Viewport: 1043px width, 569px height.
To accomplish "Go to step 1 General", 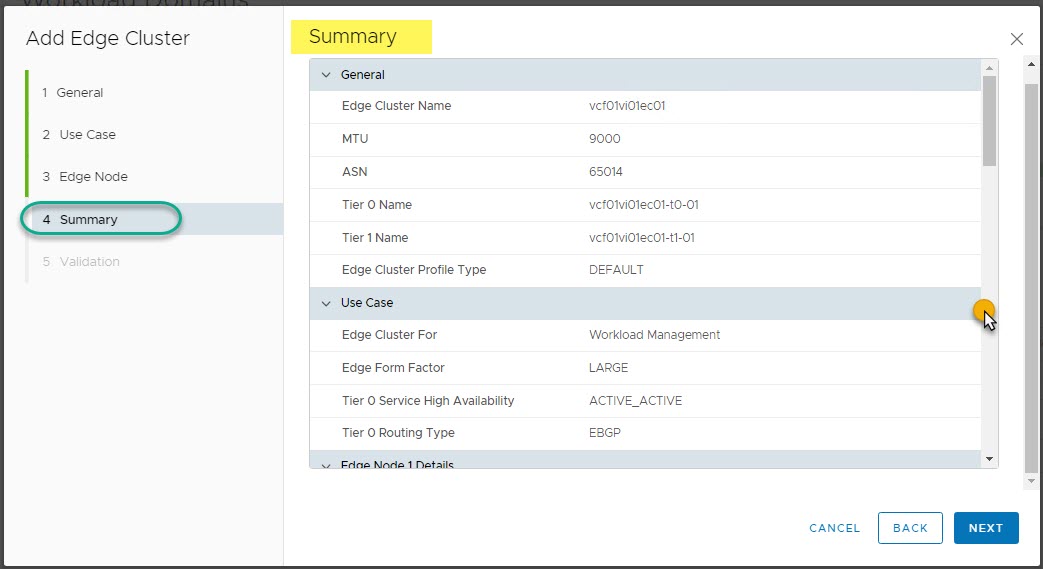I will 80,93.
